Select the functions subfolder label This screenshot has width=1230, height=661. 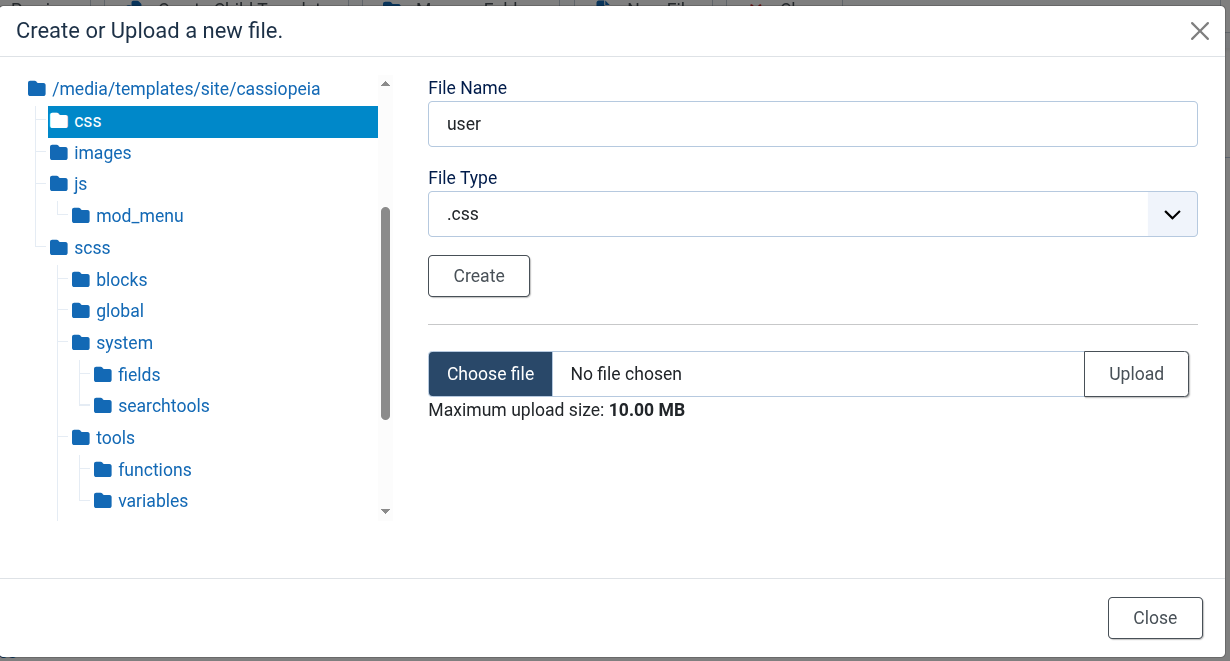point(155,470)
